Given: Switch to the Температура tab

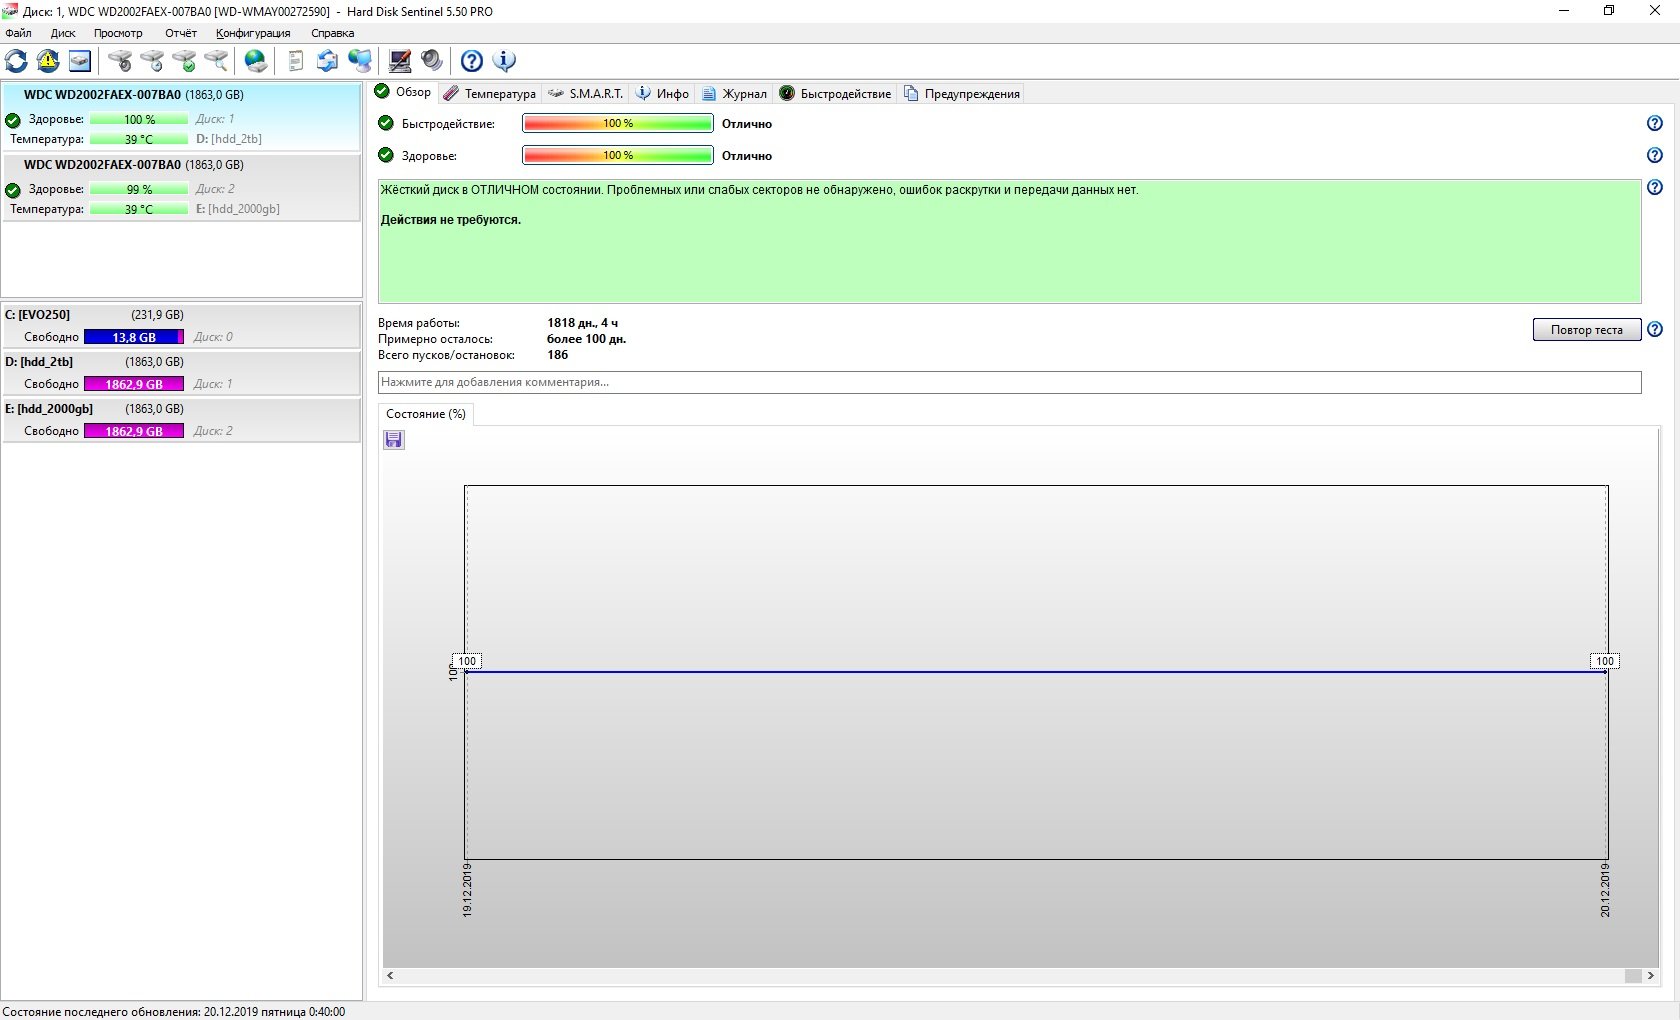Looking at the screenshot, I should pos(490,93).
